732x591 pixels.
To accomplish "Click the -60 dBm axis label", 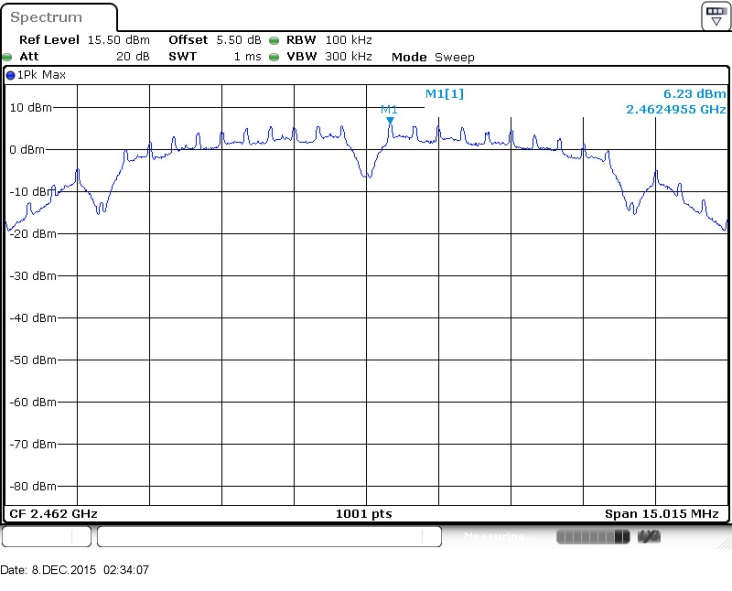I will tap(33, 402).
